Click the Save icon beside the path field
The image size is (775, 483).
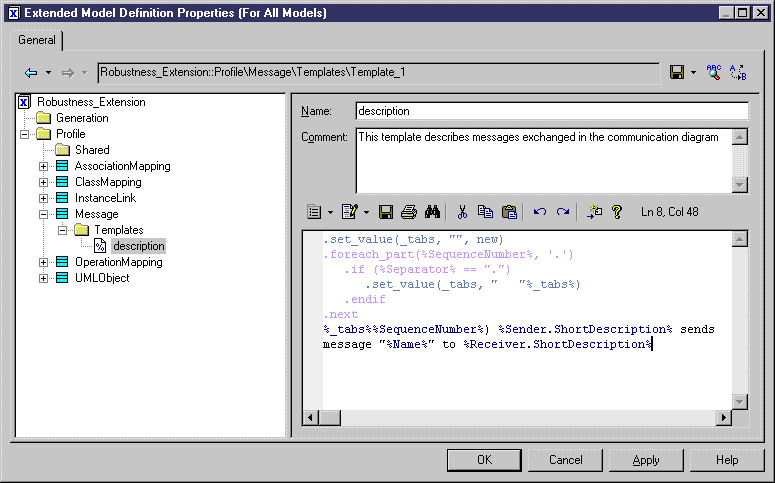pyautogui.click(x=677, y=72)
